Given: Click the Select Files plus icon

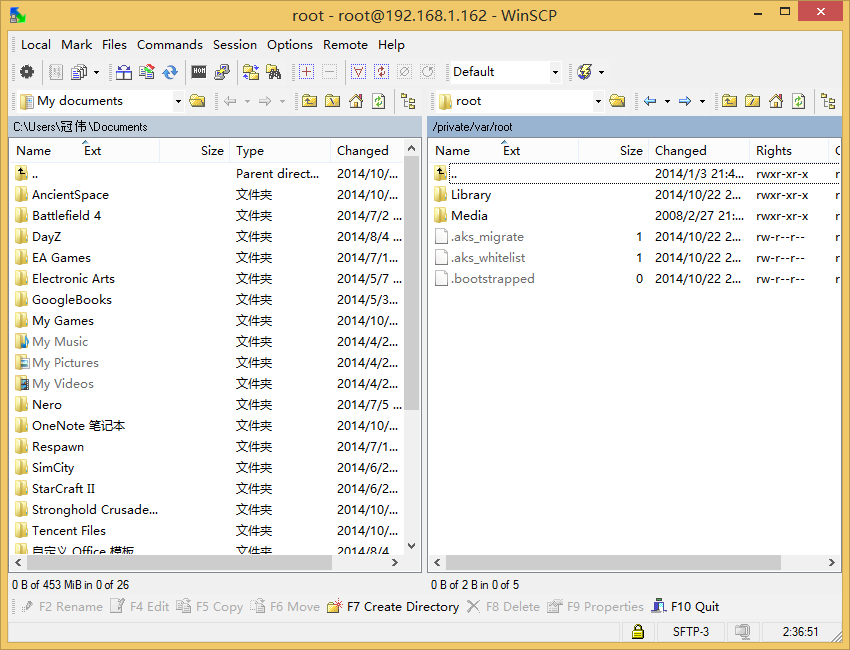Looking at the screenshot, I should click(306, 72).
